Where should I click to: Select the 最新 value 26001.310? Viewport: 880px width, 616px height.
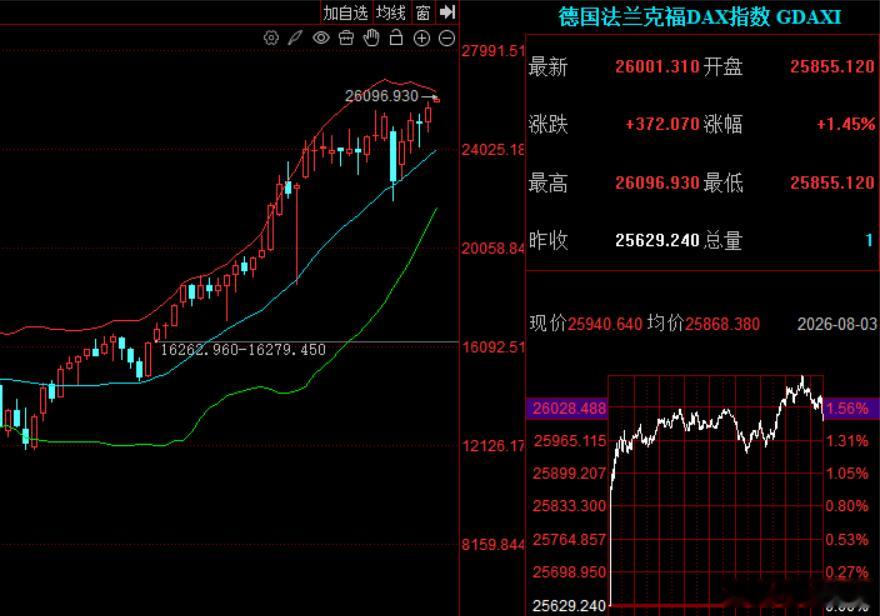click(x=657, y=67)
